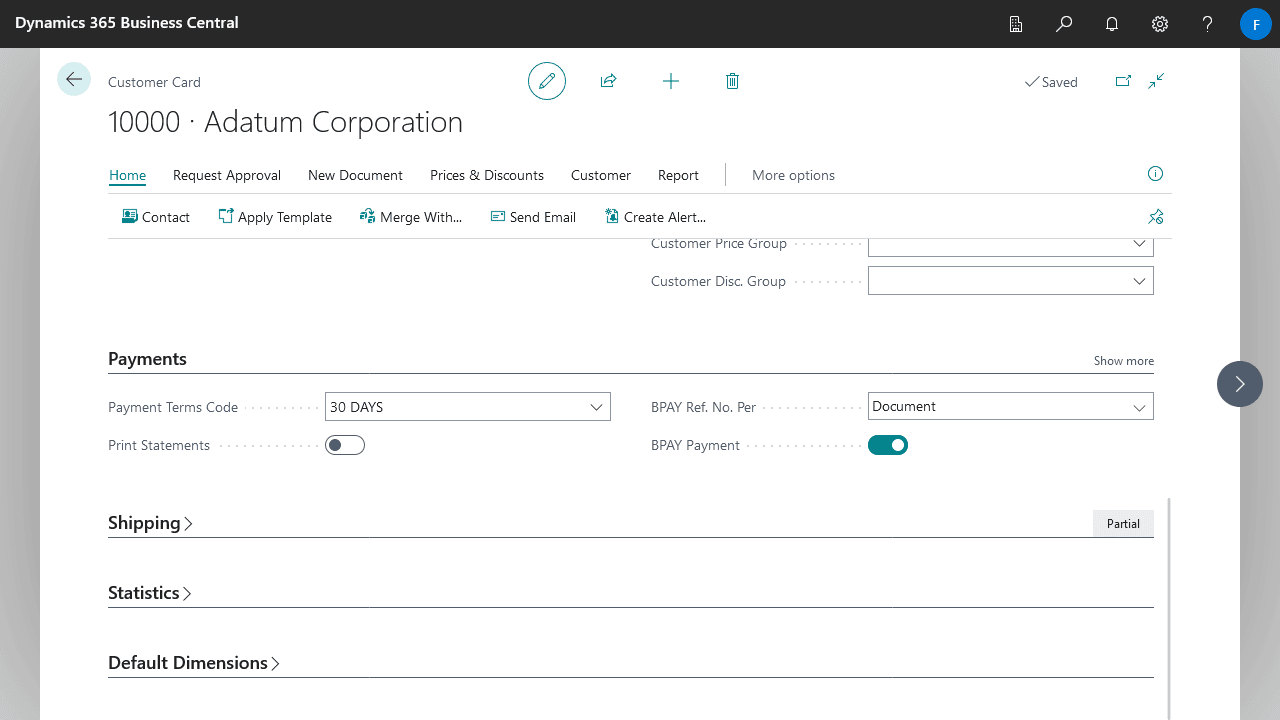
Task: Click Show more in Payments
Action: 1124,361
